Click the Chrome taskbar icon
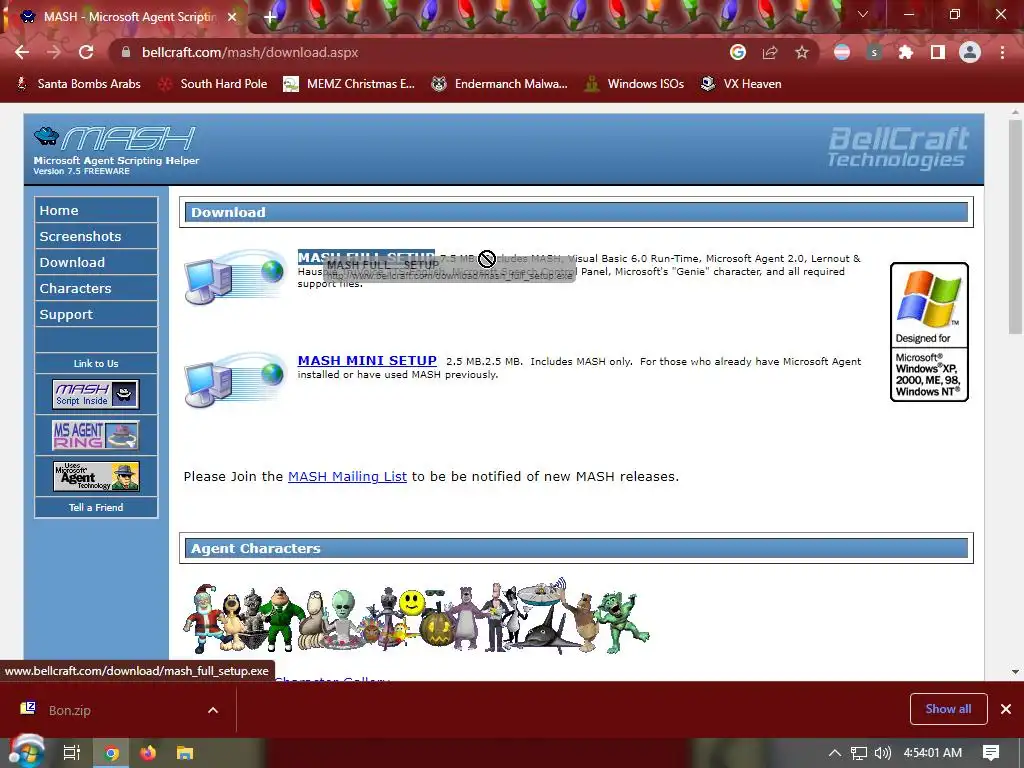This screenshot has height=768, width=1024. [x=112, y=753]
